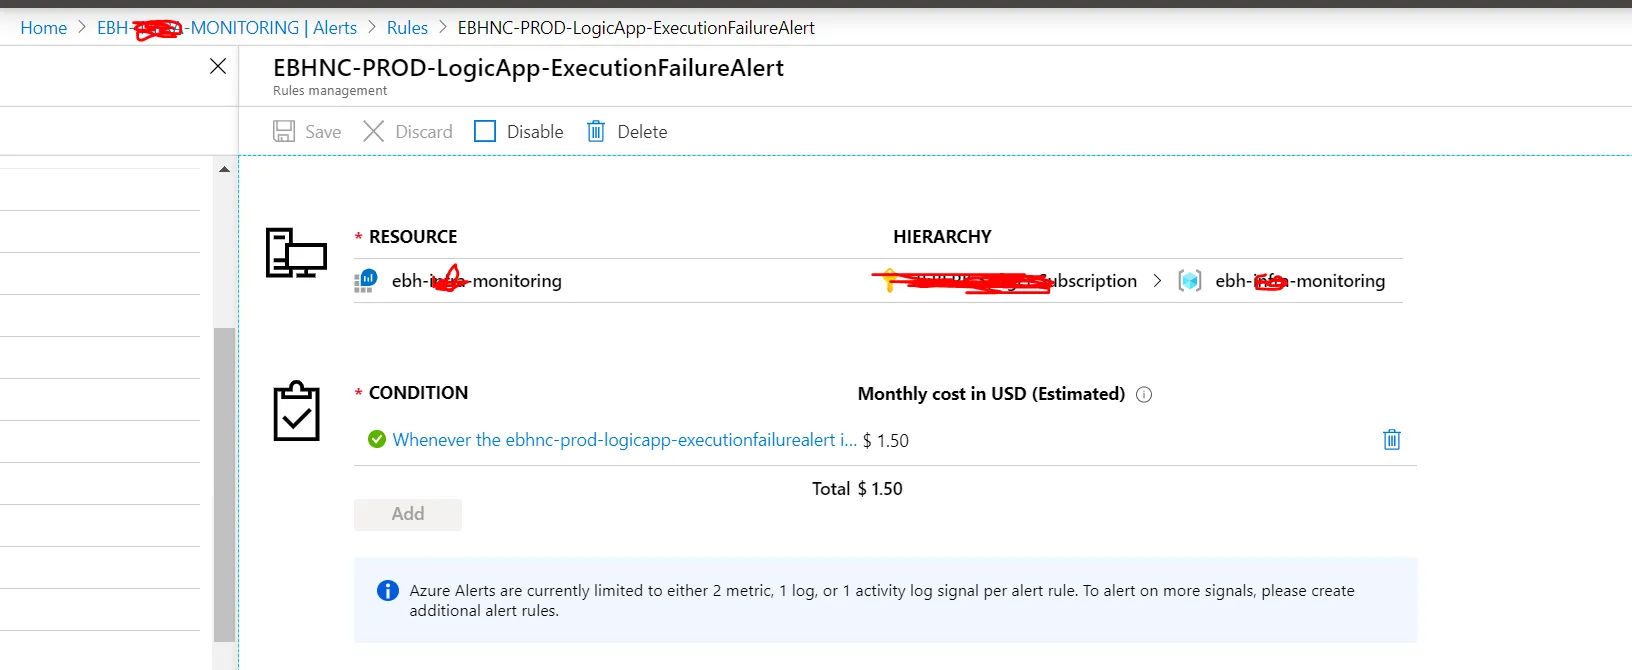1632x670 pixels.
Task: Toggle the Disable checkbox icon
Action: tap(485, 132)
